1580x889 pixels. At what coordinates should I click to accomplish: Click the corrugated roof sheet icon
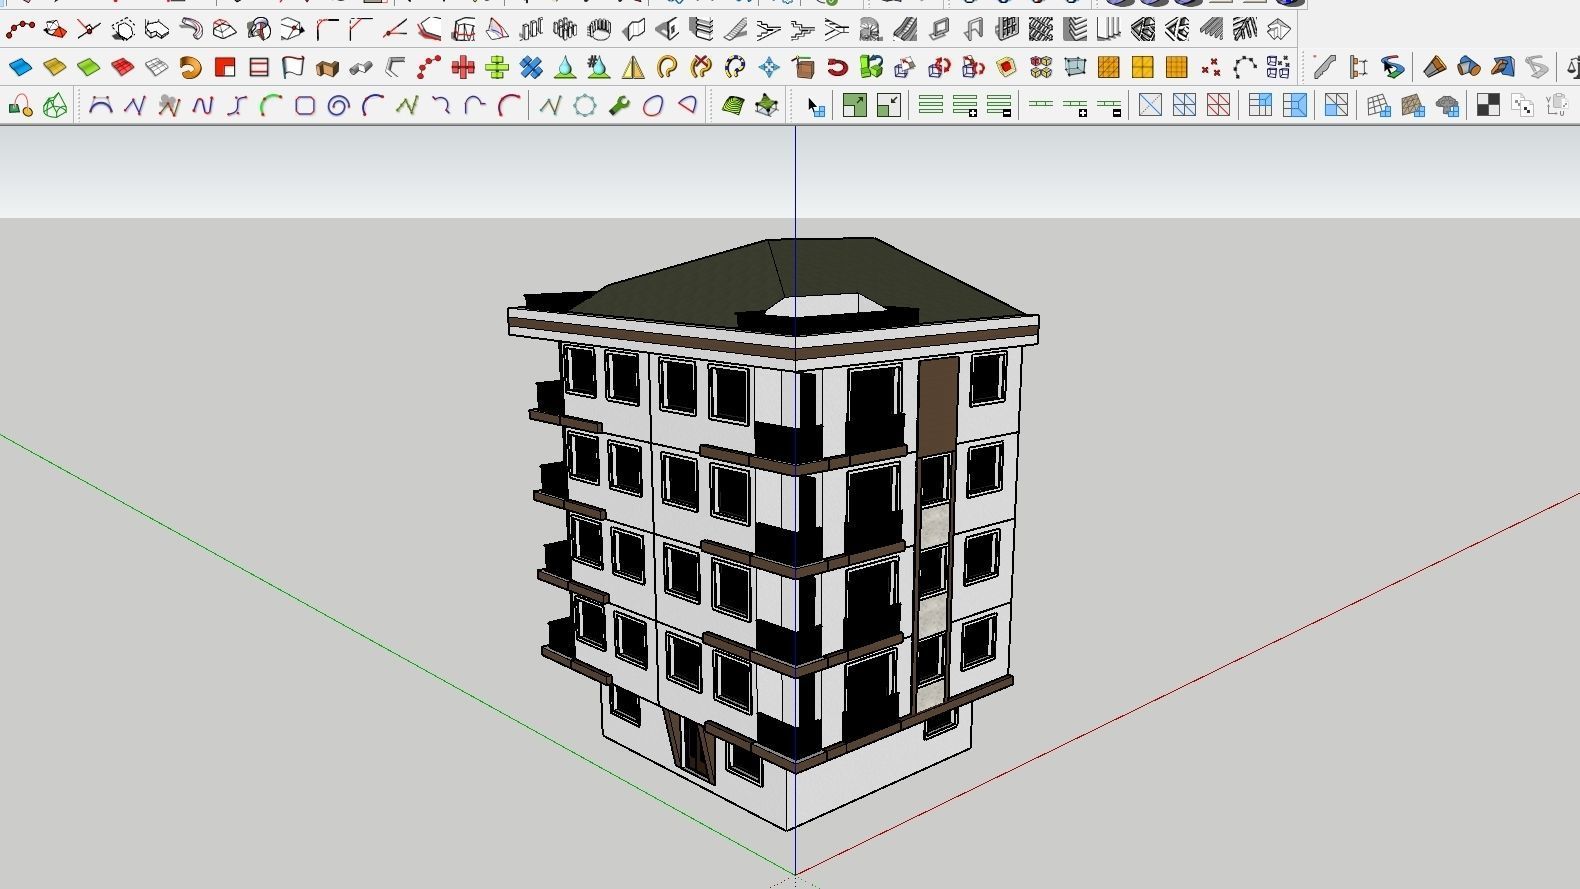click(x=1211, y=29)
